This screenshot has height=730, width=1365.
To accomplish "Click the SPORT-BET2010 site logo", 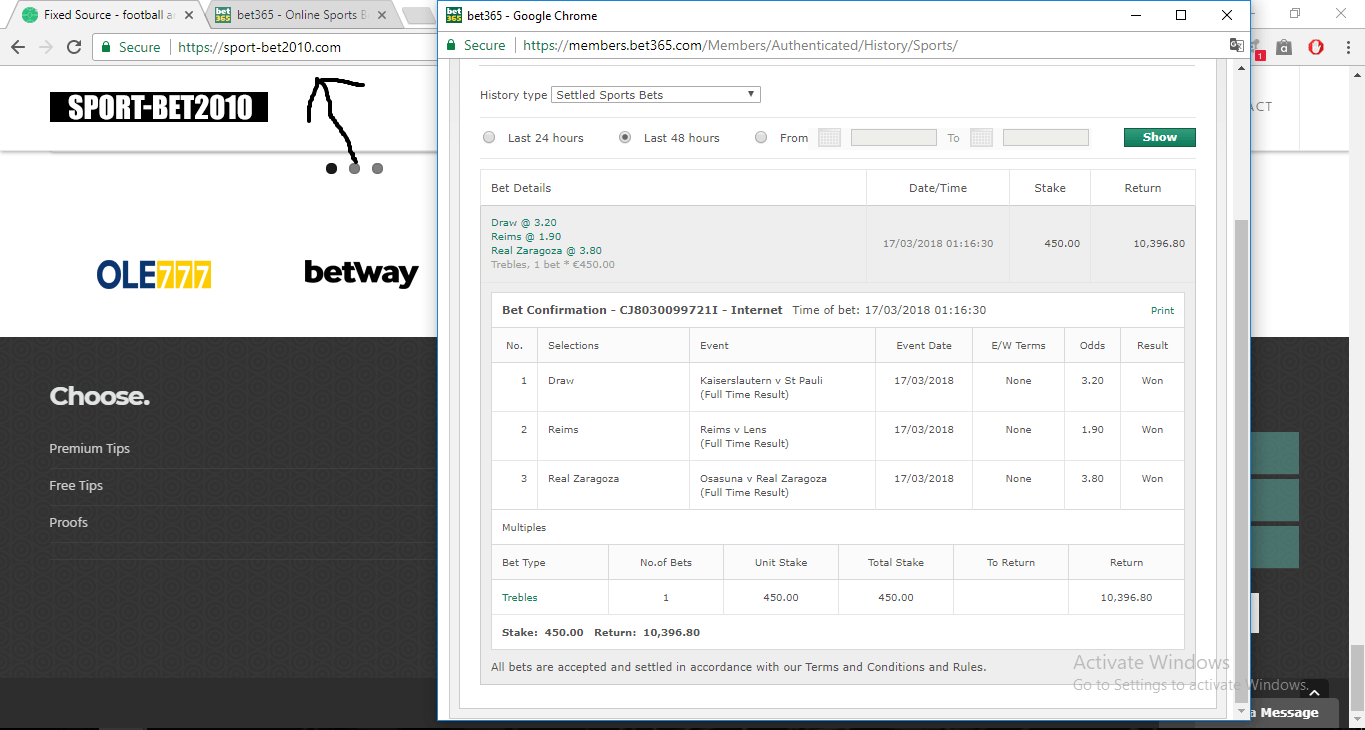I will [x=159, y=107].
